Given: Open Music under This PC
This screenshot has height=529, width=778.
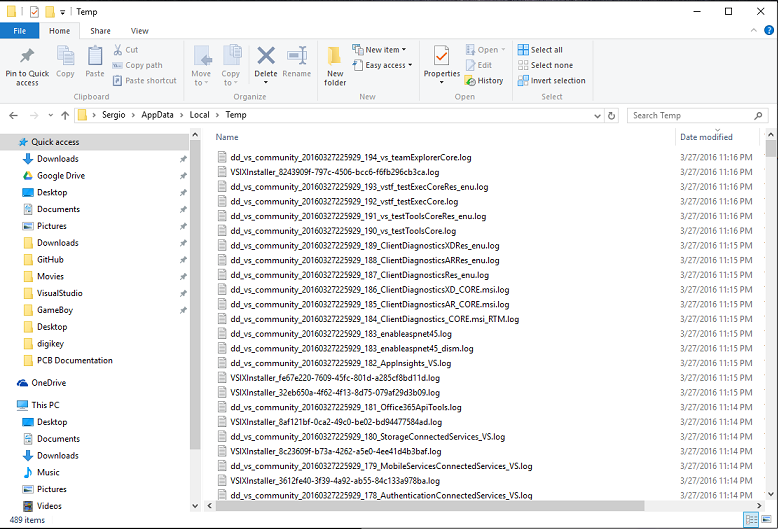Looking at the screenshot, I should pos(48,472).
